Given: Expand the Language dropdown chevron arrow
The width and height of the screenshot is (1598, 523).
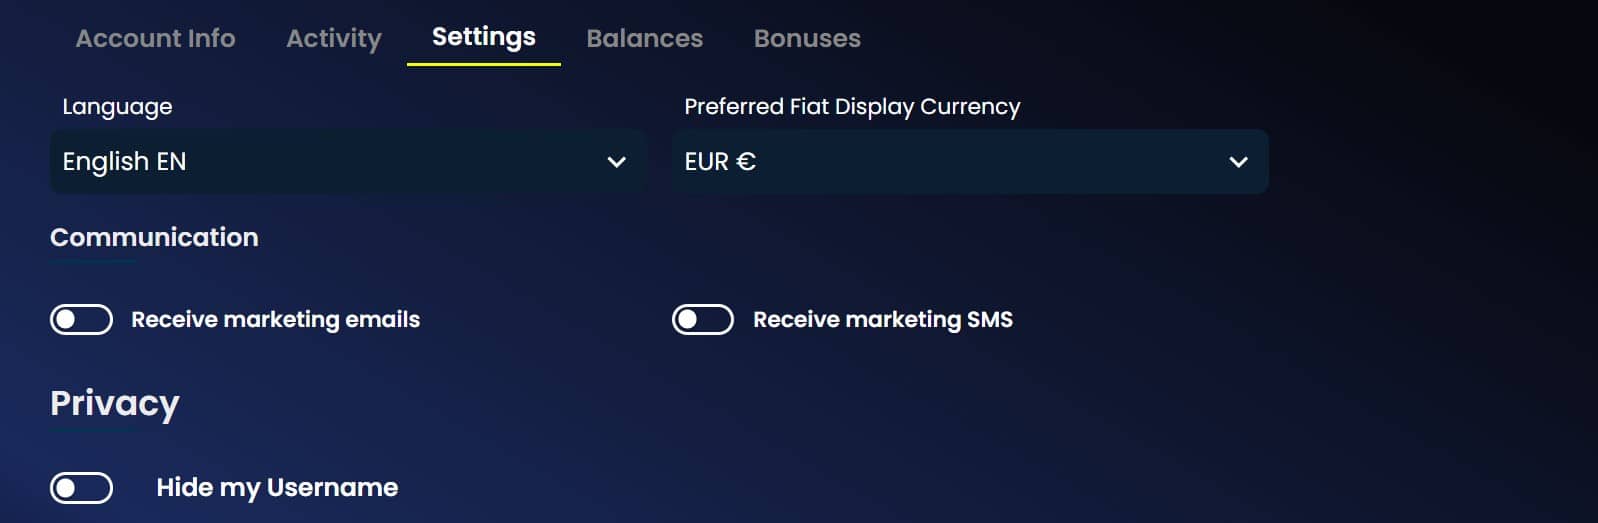Looking at the screenshot, I should [x=616, y=162].
